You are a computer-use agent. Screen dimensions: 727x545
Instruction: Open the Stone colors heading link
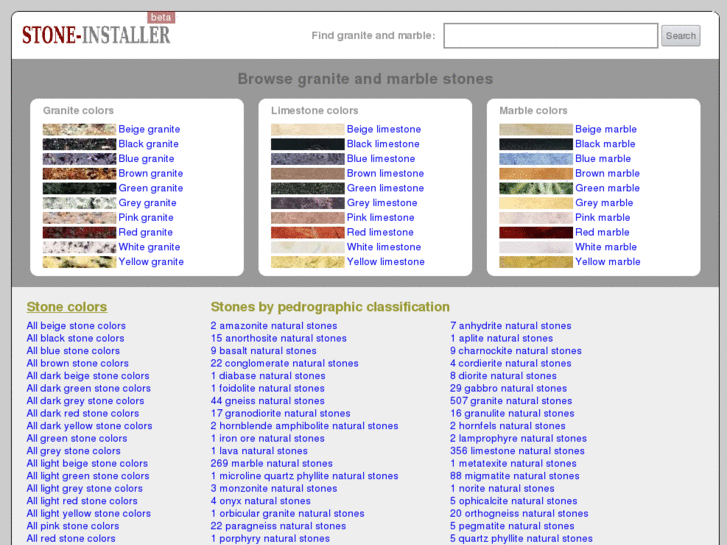(x=67, y=307)
